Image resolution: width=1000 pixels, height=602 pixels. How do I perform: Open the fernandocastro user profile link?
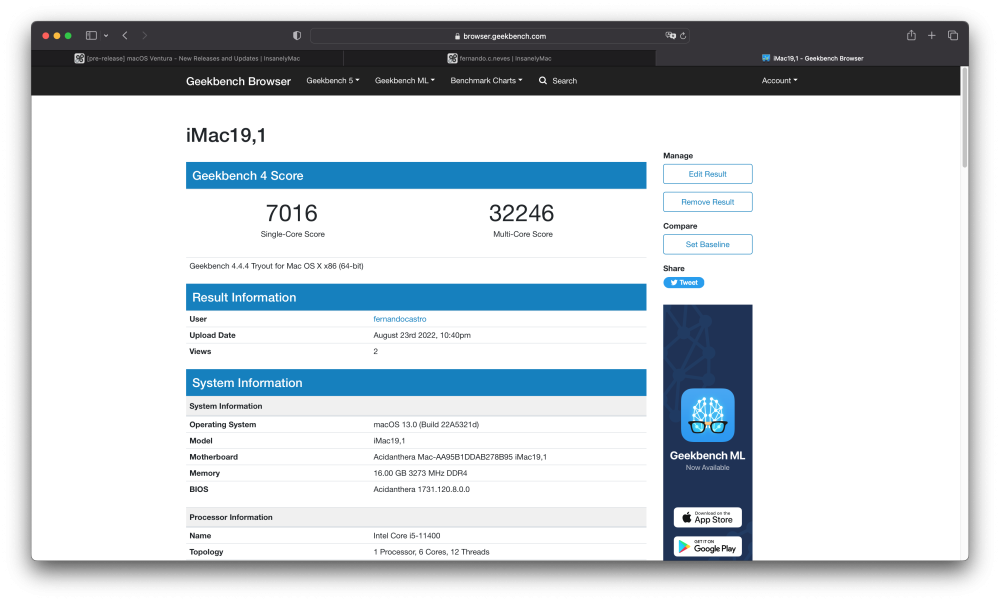click(400, 319)
